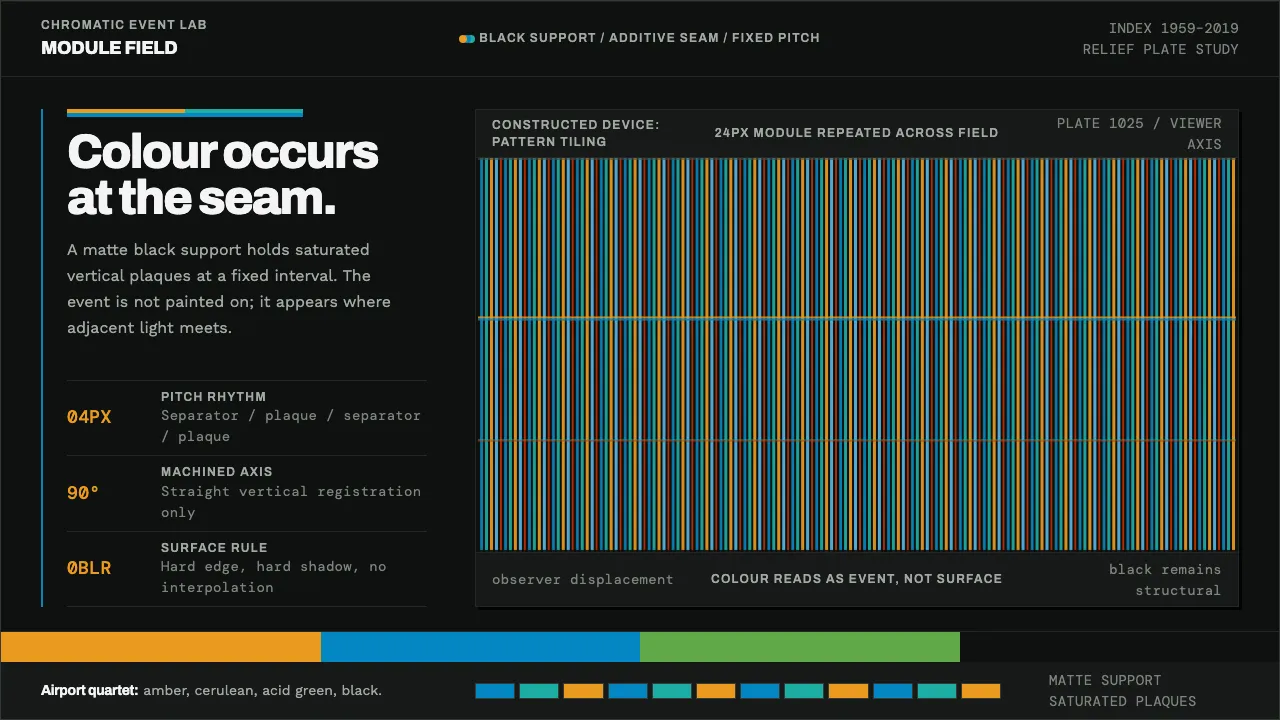Click "Straight vertical registration only" description

(x=291, y=502)
